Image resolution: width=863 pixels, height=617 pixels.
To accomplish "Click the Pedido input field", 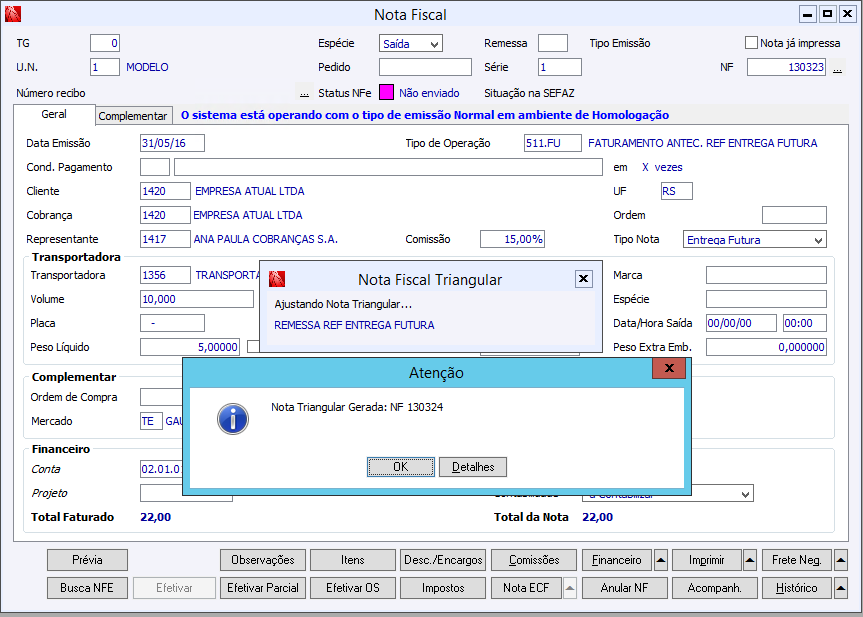I will coord(425,67).
